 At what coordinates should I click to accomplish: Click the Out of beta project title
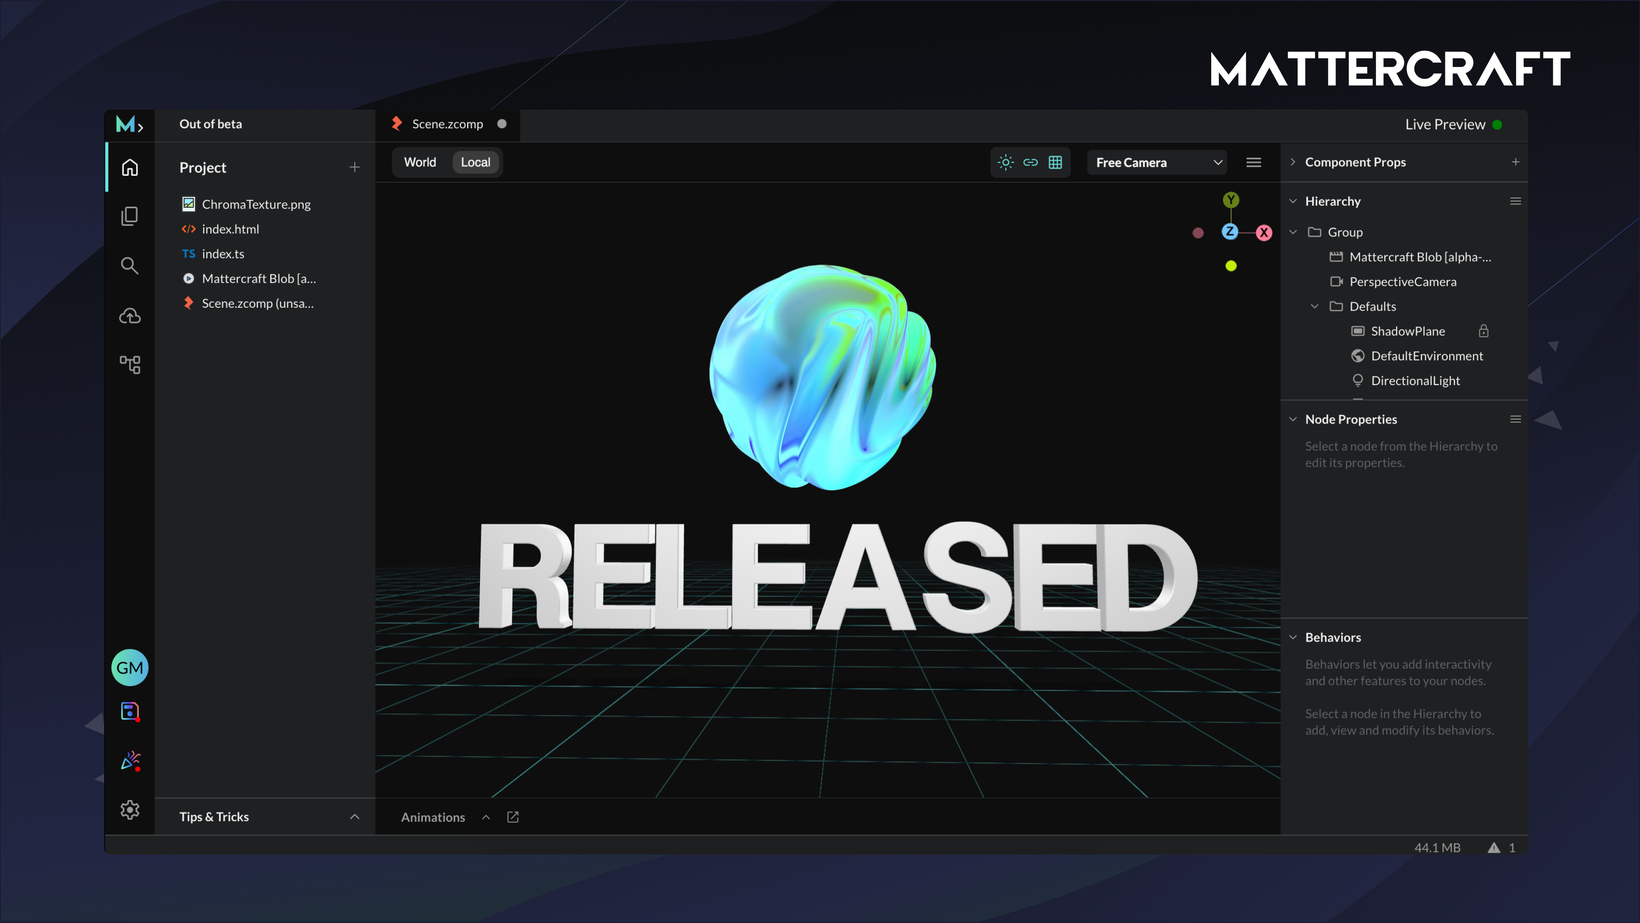click(x=211, y=124)
